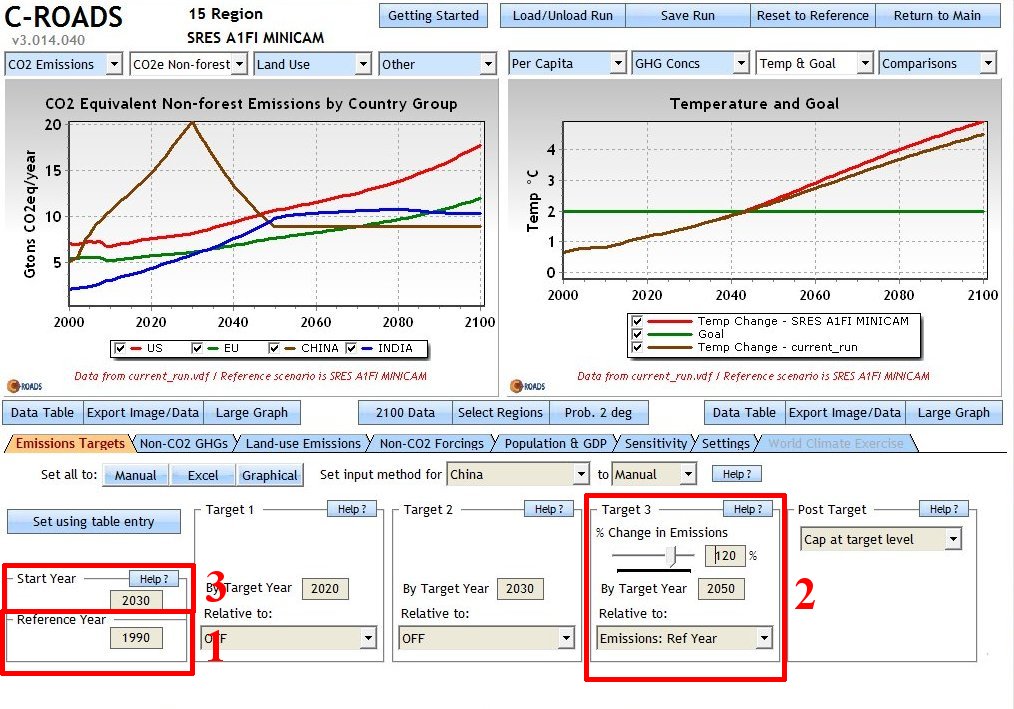Export Image/Data for the temperature graph
1014x709 pixels.
point(845,413)
